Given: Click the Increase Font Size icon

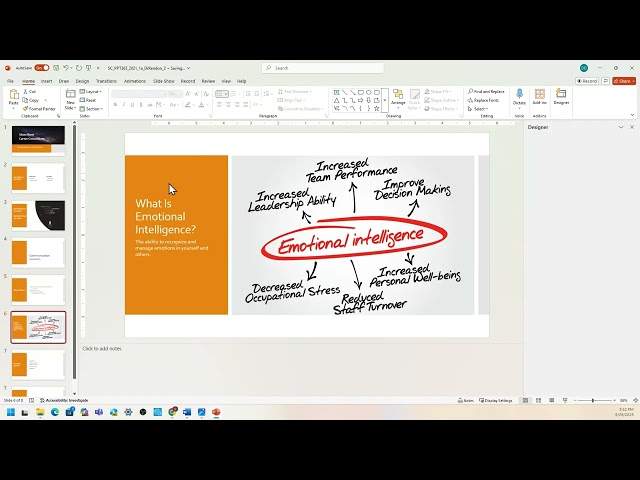Looking at the screenshot, I should coord(188,94).
